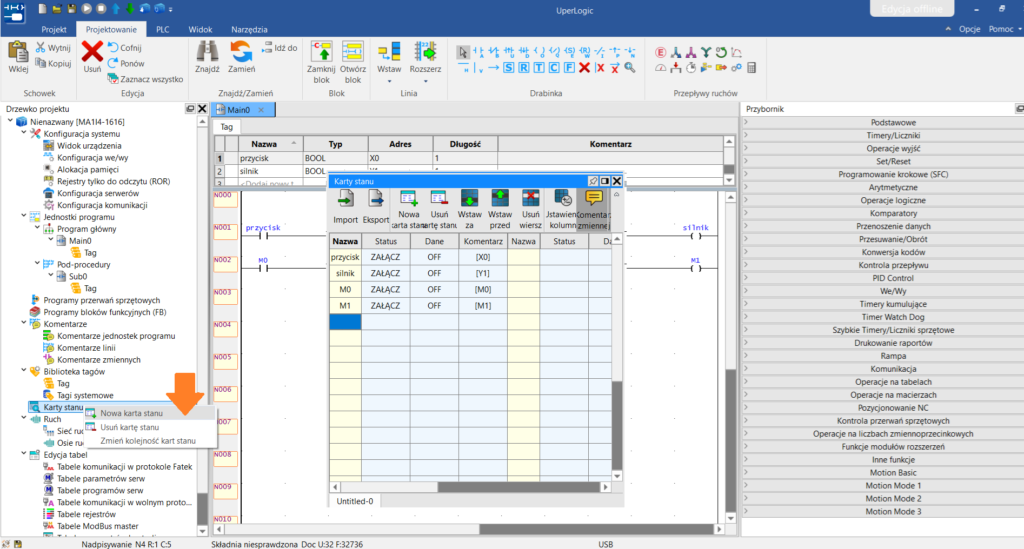Click the Znajdź binoculars icon

tap(207, 52)
